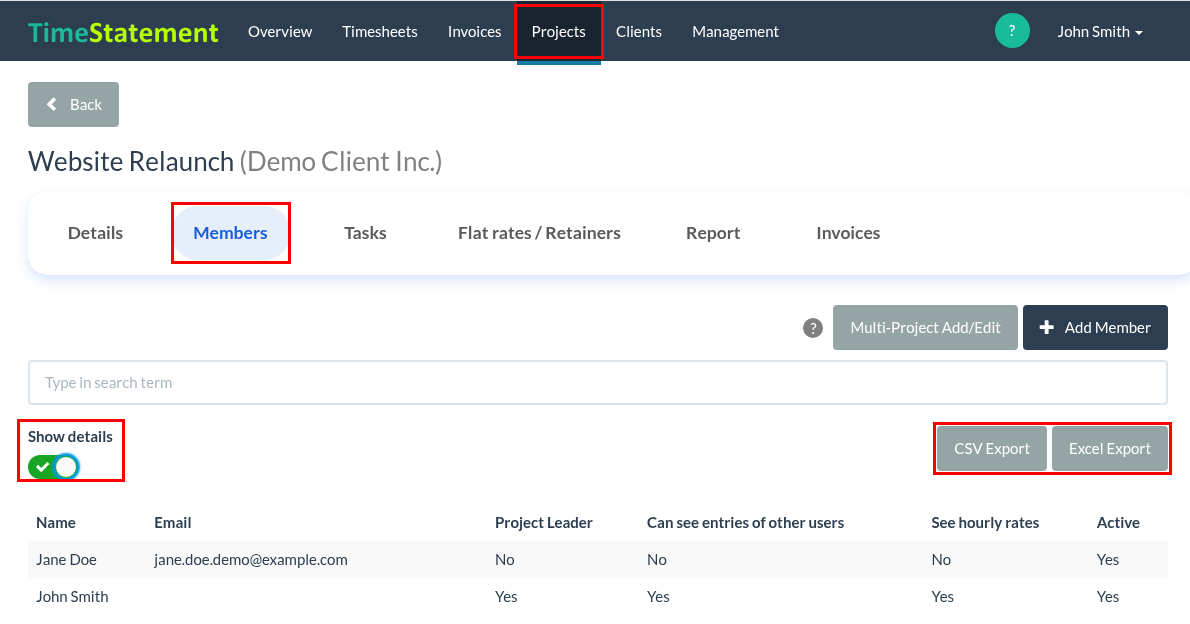Open the Flat rates / Retainers tab

[540, 233]
